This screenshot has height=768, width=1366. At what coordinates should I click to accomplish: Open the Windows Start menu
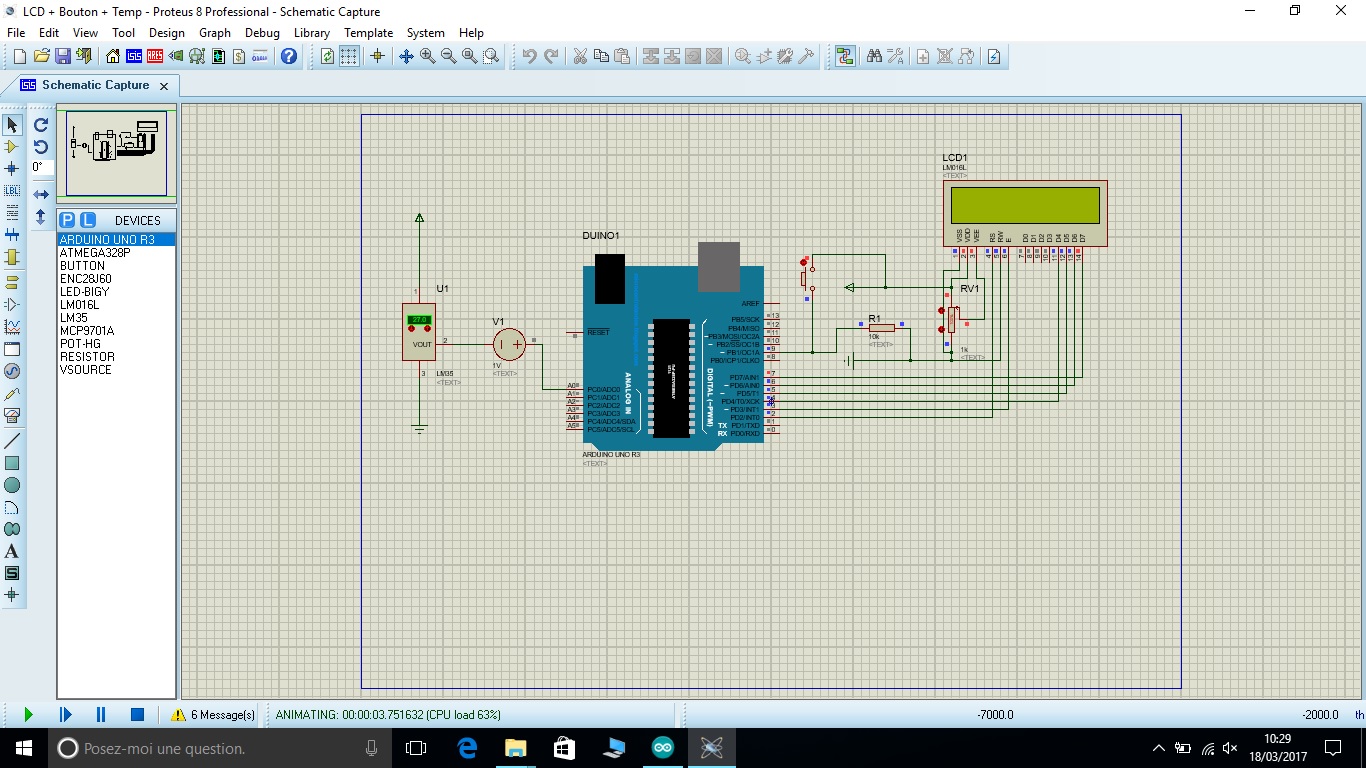24,748
